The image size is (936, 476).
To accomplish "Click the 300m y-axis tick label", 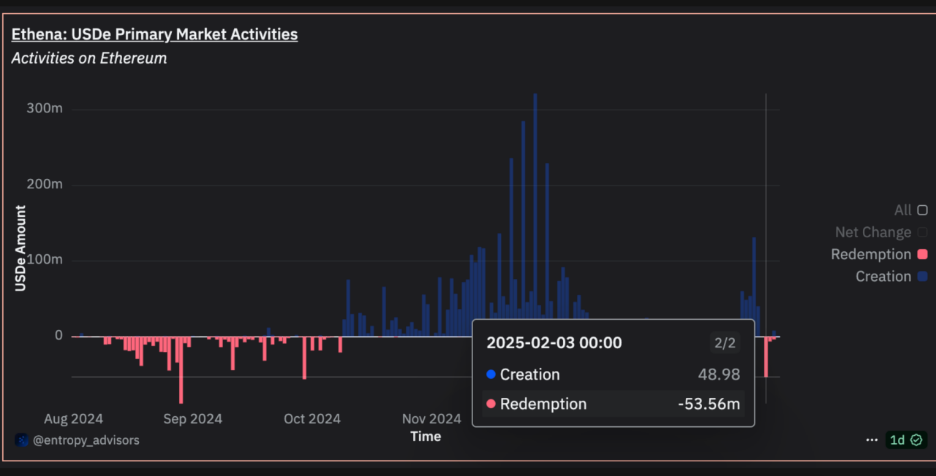I will (x=44, y=108).
